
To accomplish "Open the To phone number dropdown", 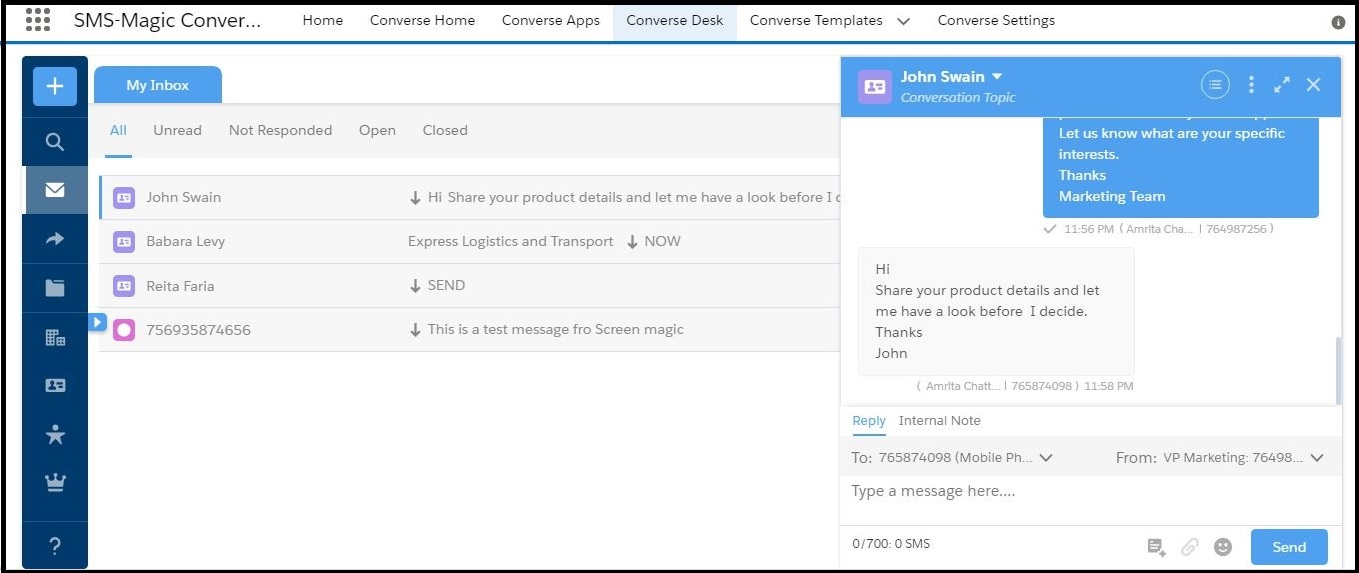I will (1046, 458).
